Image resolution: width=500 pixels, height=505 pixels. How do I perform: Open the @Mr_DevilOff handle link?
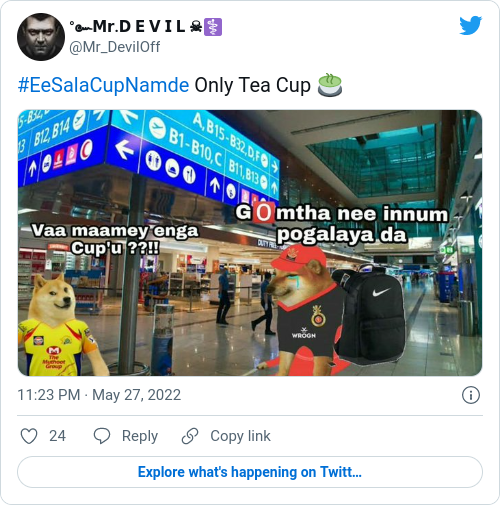pyautogui.click(x=115, y=47)
